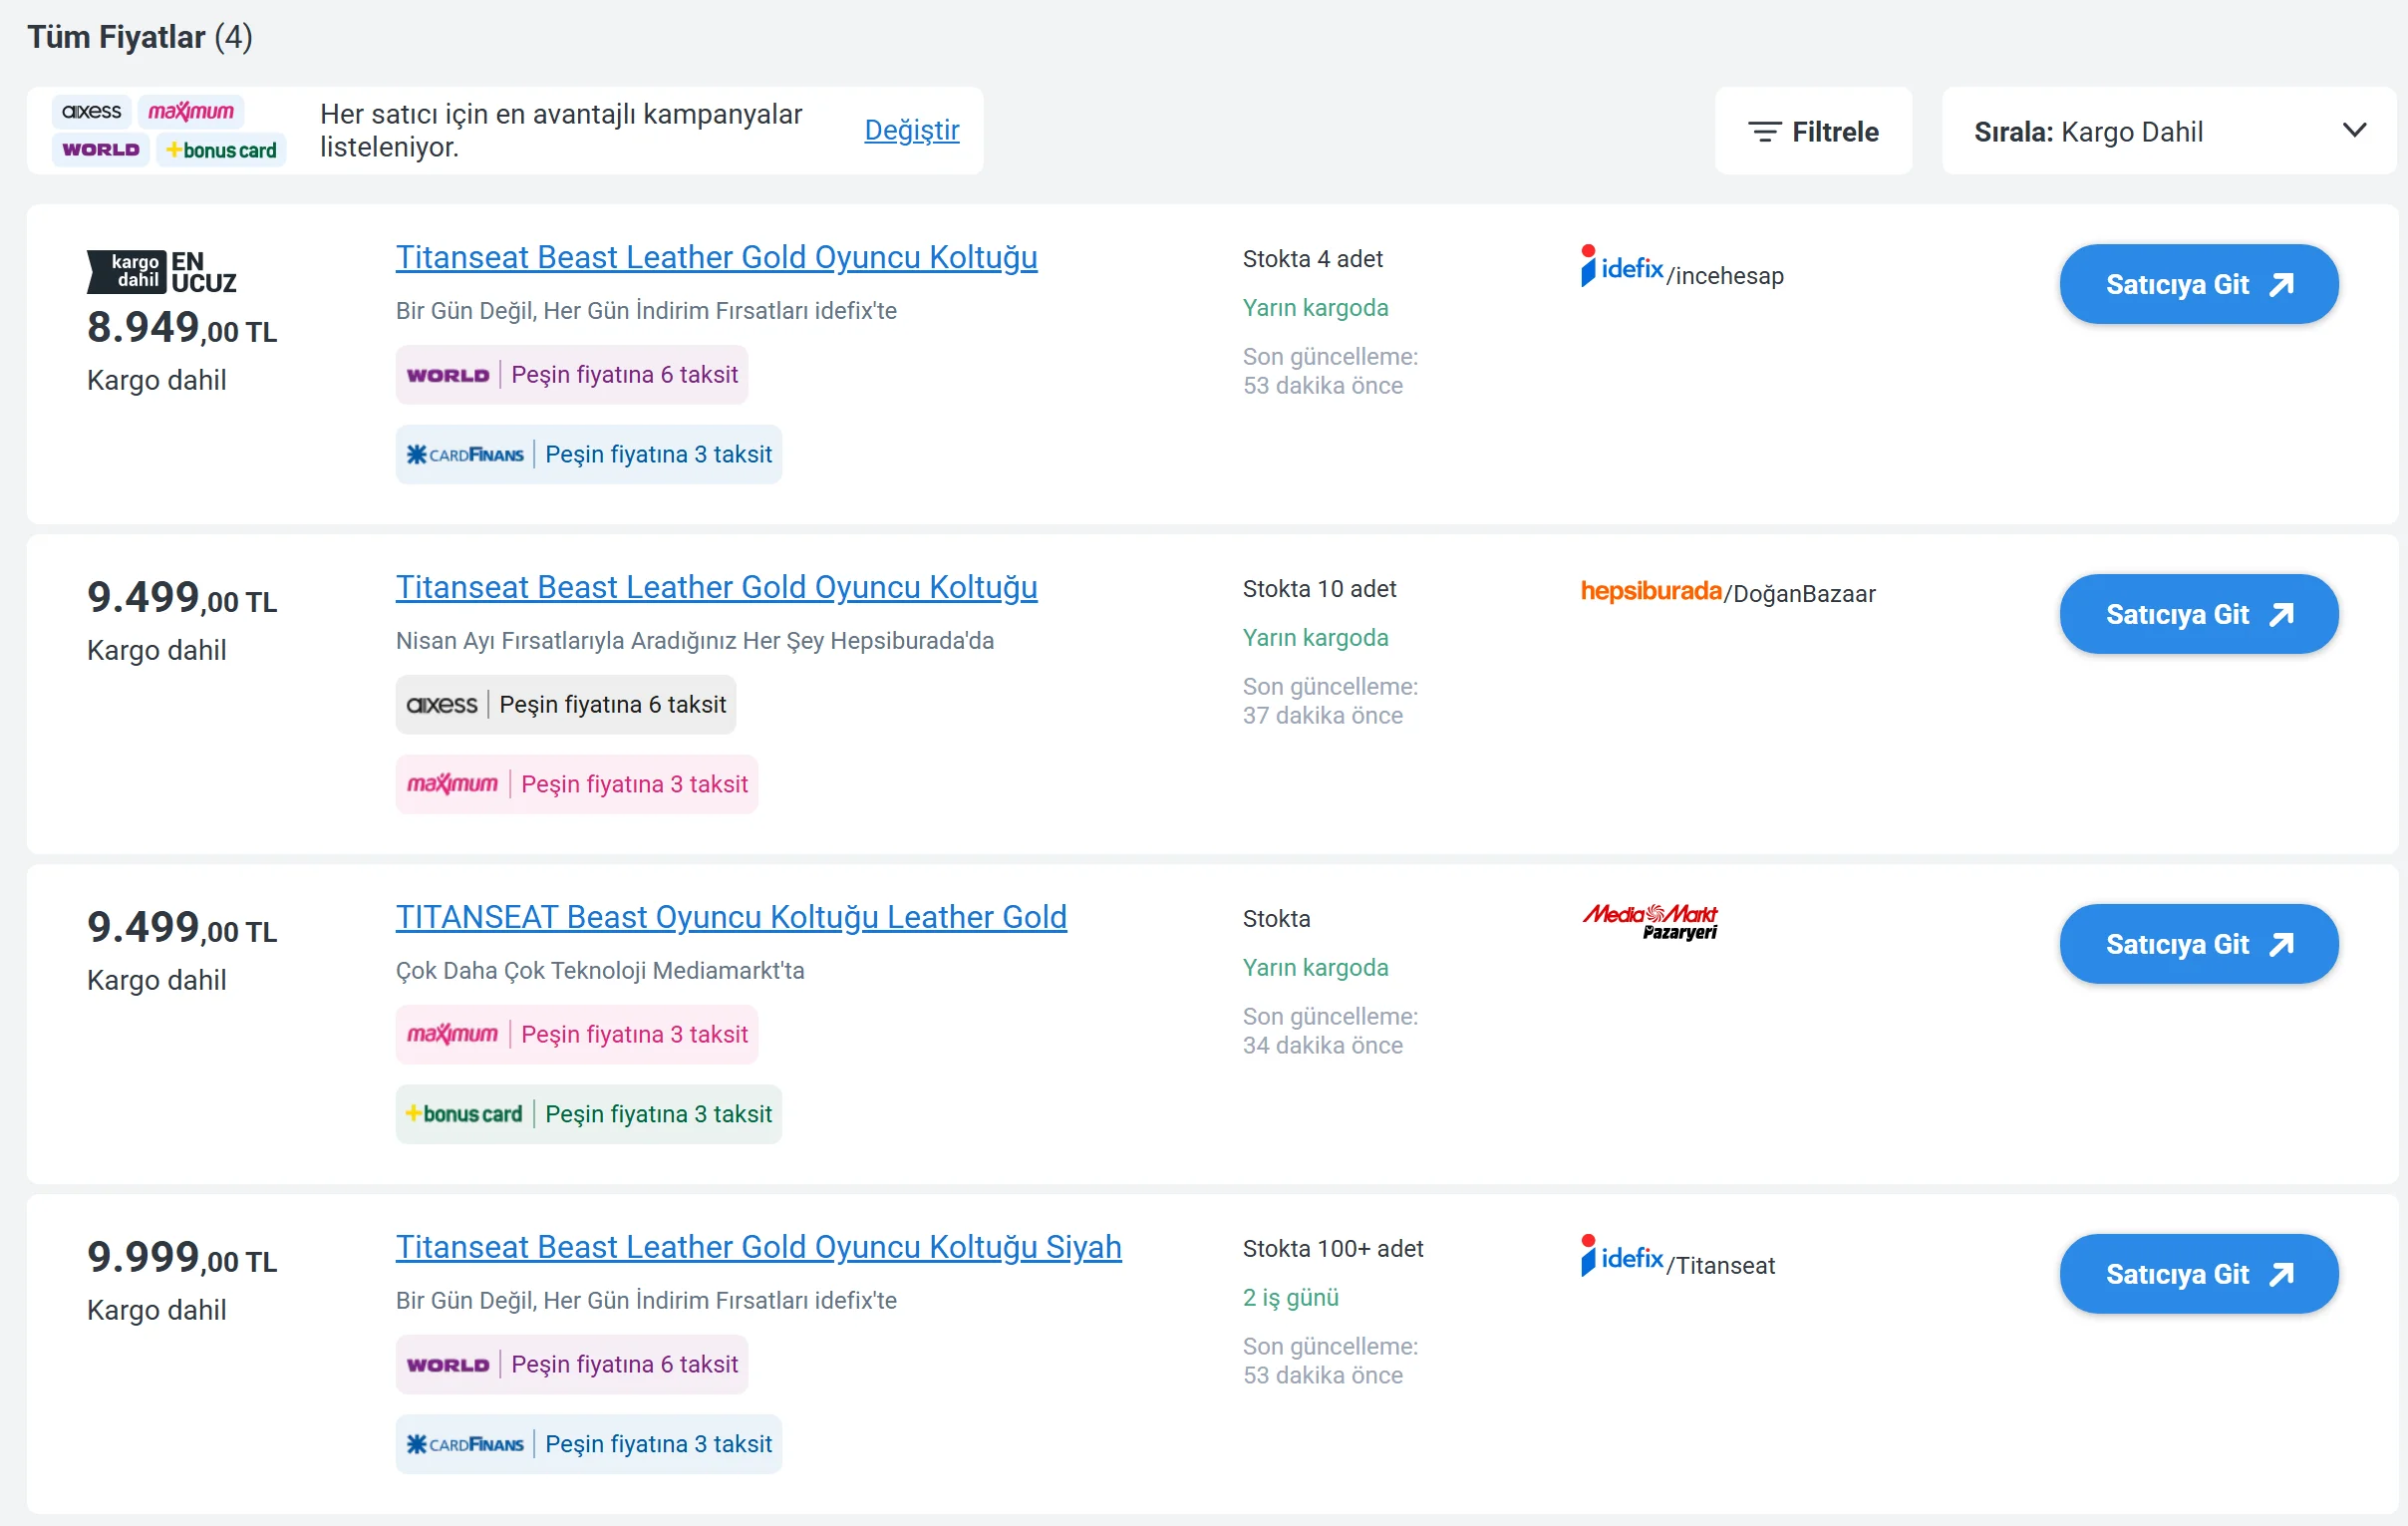
Task: Click the hepsiburada/DoğanBazaar seller logo
Action: coord(1727,592)
